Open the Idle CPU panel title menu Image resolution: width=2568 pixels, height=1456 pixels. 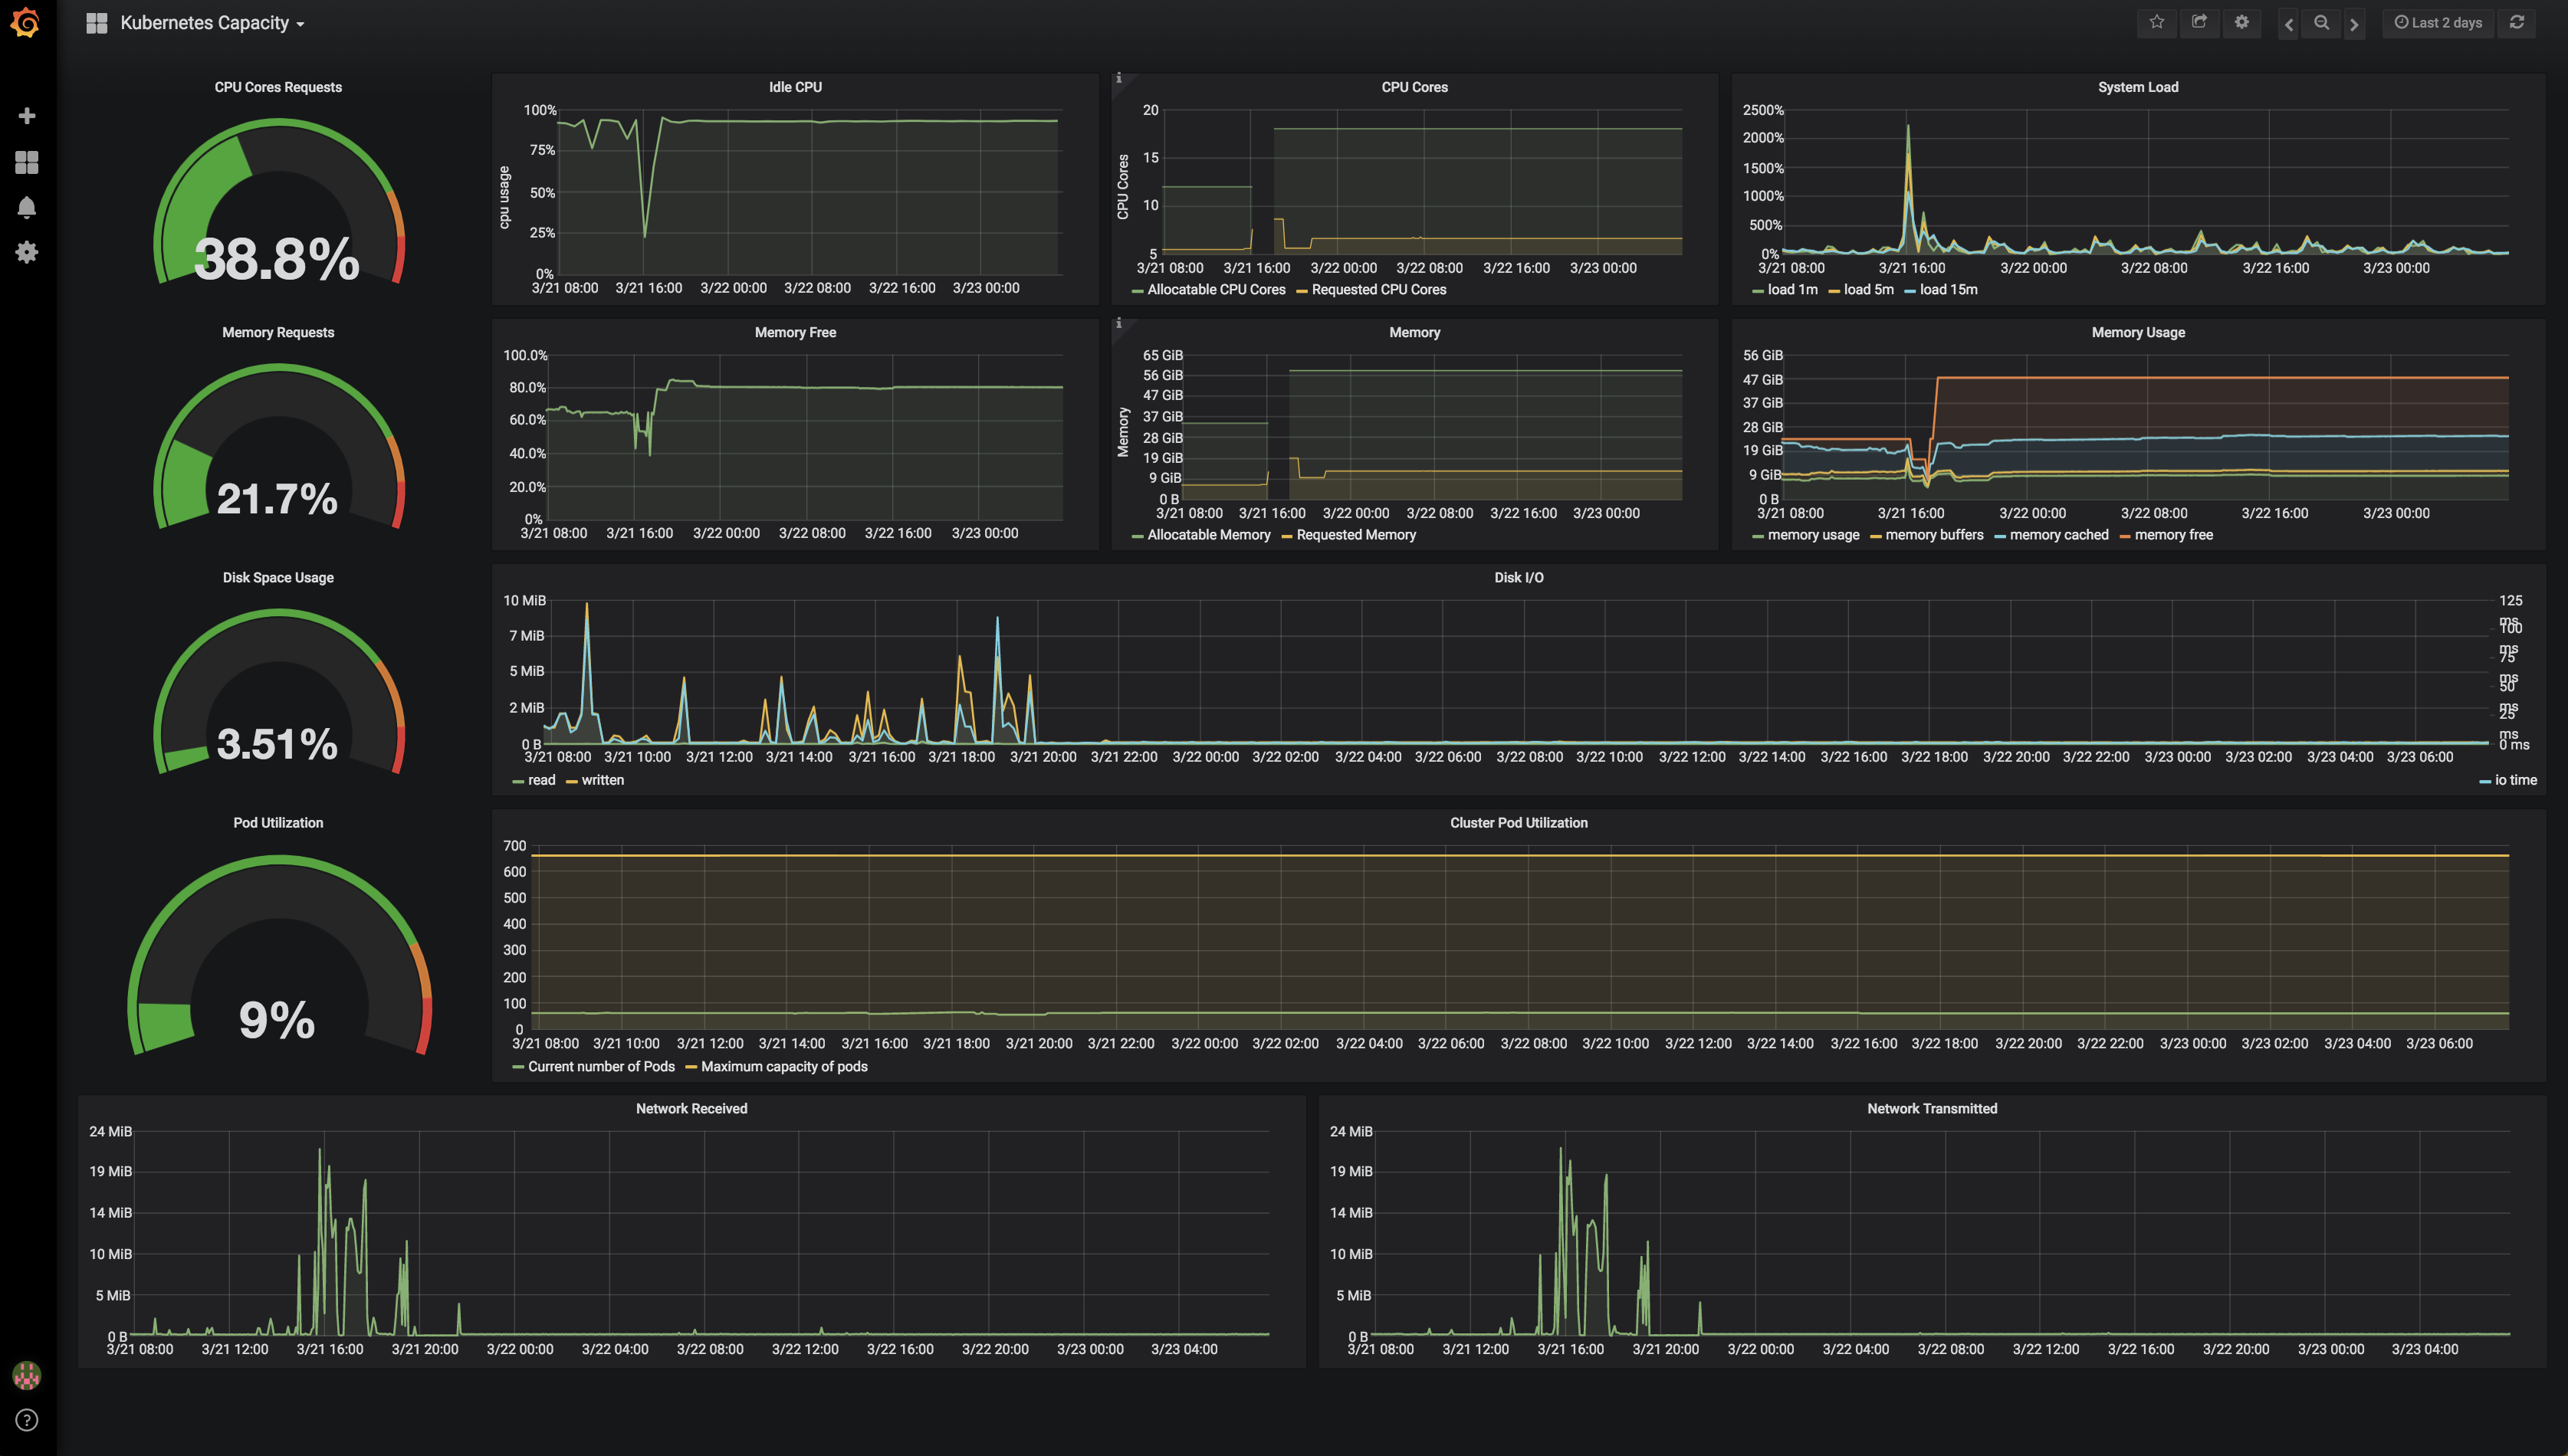[795, 87]
